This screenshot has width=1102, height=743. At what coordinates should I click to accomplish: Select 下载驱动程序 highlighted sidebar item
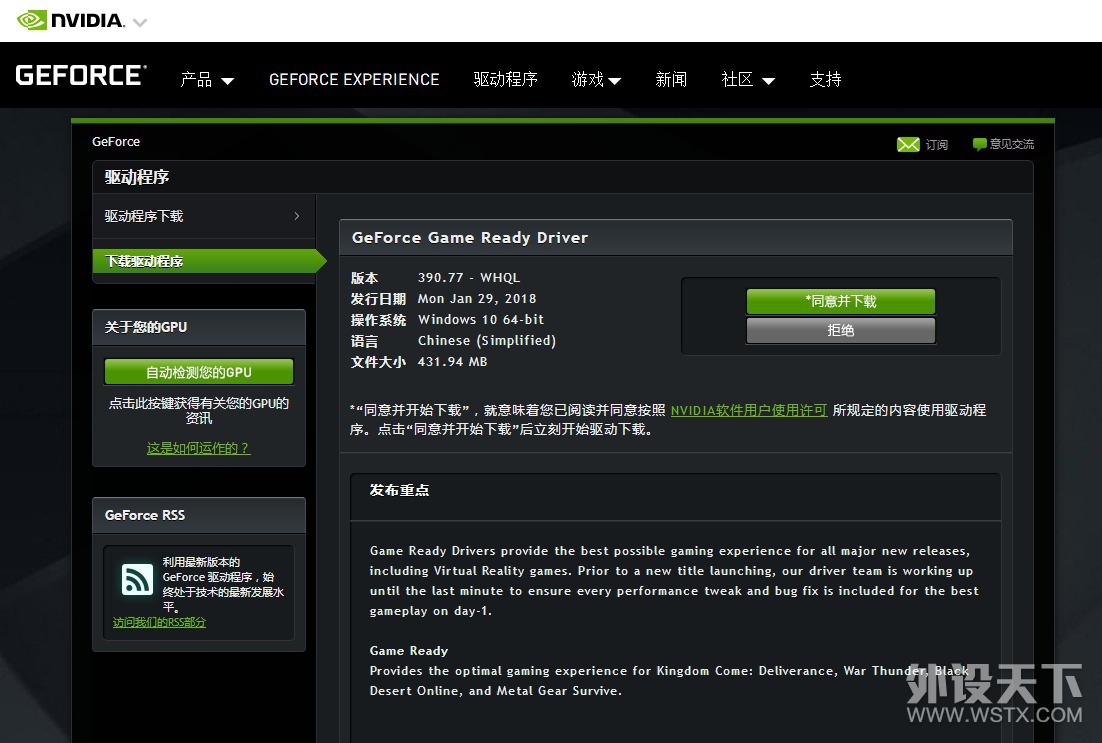click(209, 261)
